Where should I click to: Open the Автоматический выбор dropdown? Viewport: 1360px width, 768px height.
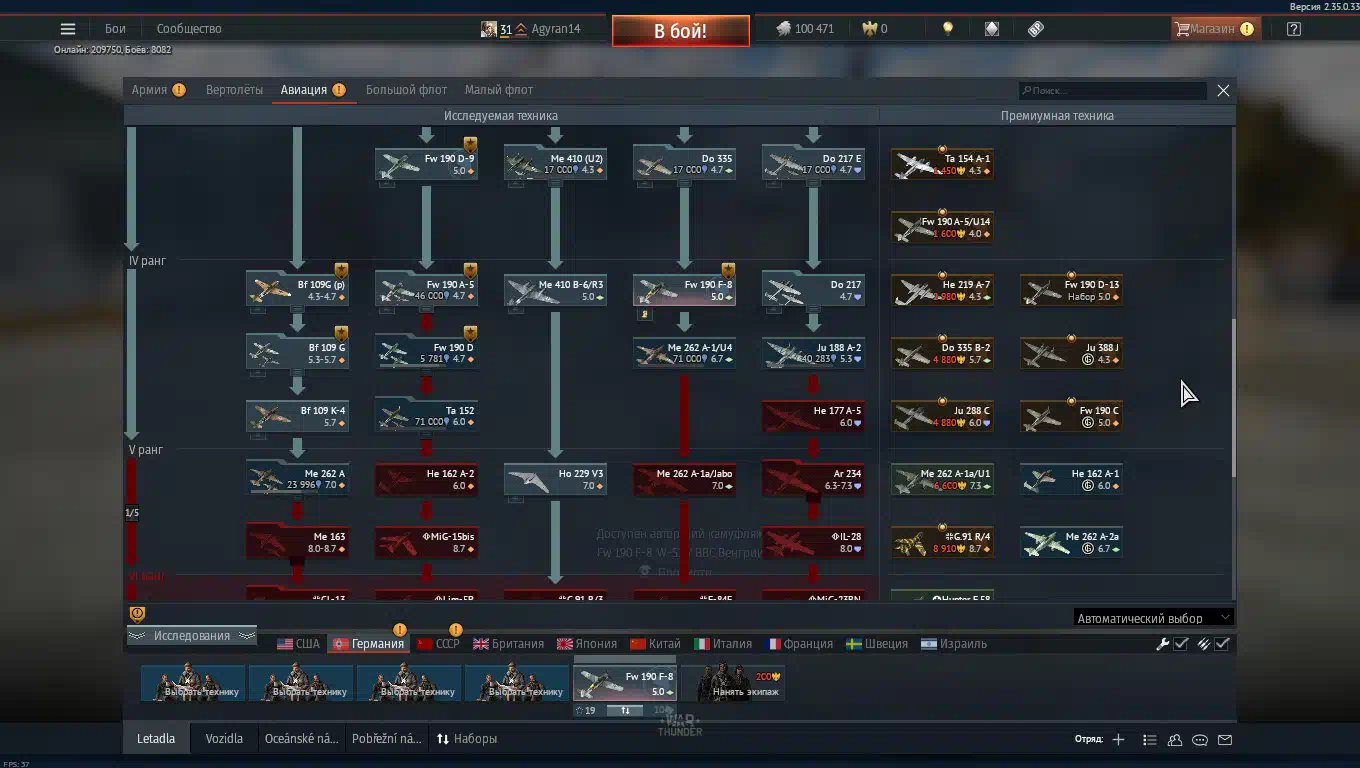click(1153, 618)
